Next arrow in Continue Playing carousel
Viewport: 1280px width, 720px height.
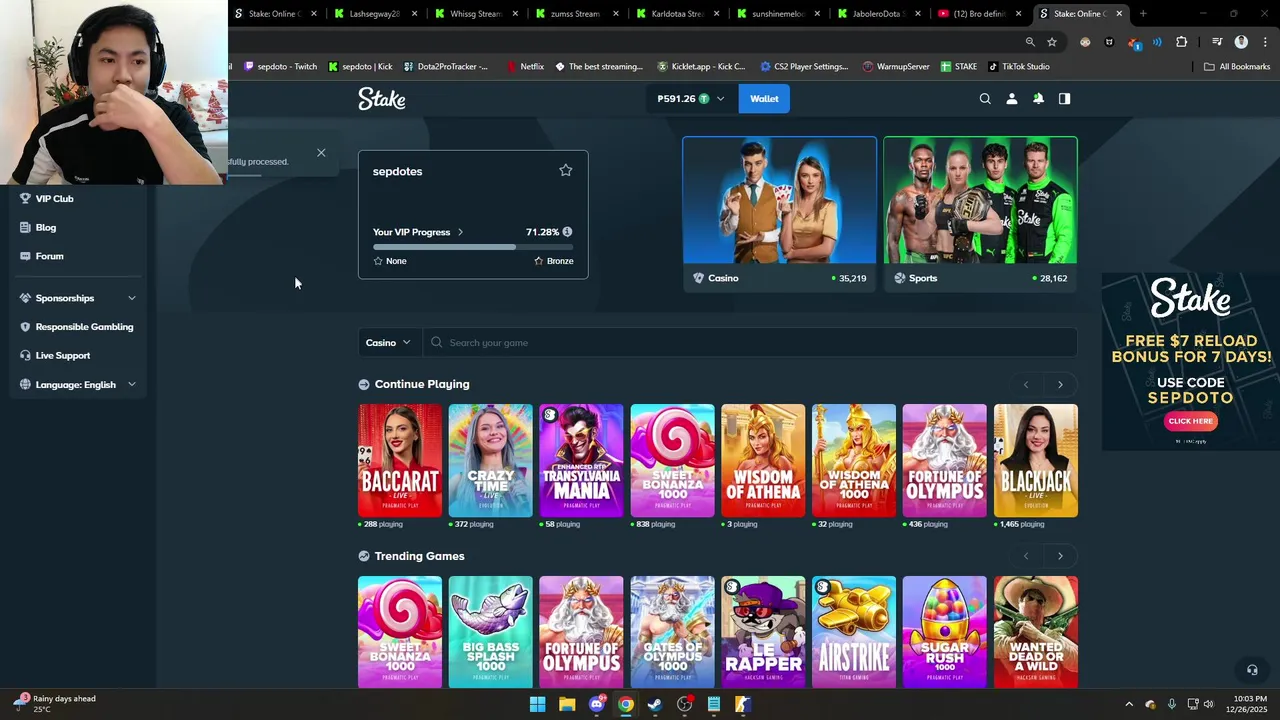coord(1060,385)
